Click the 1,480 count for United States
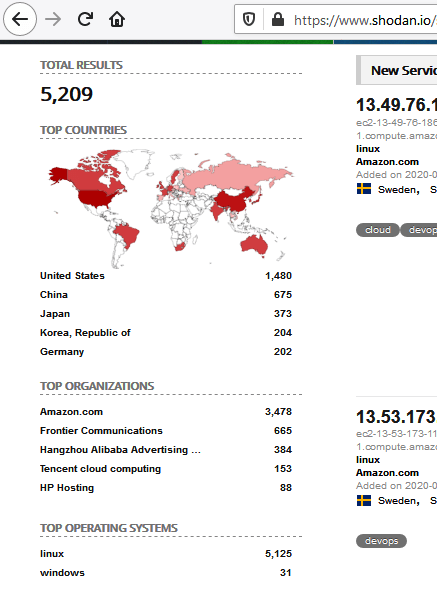 tap(278, 276)
